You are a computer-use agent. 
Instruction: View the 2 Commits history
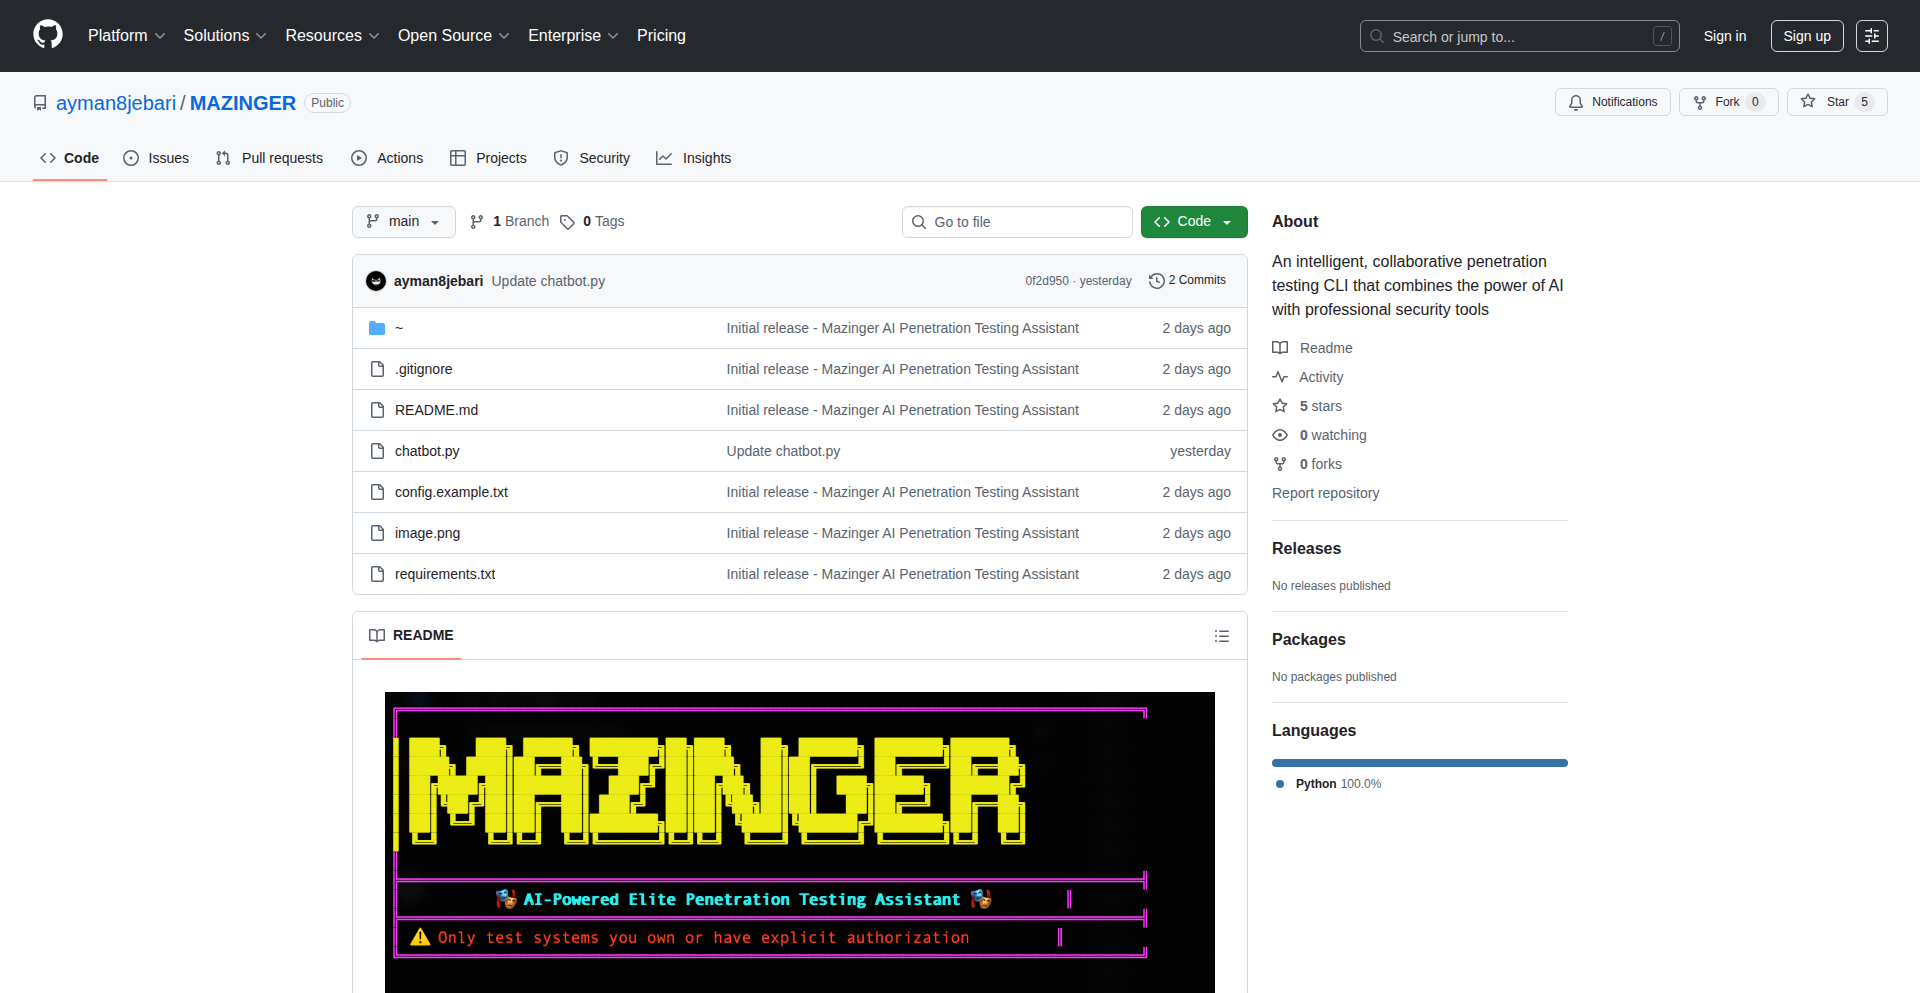[x=1187, y=281]
